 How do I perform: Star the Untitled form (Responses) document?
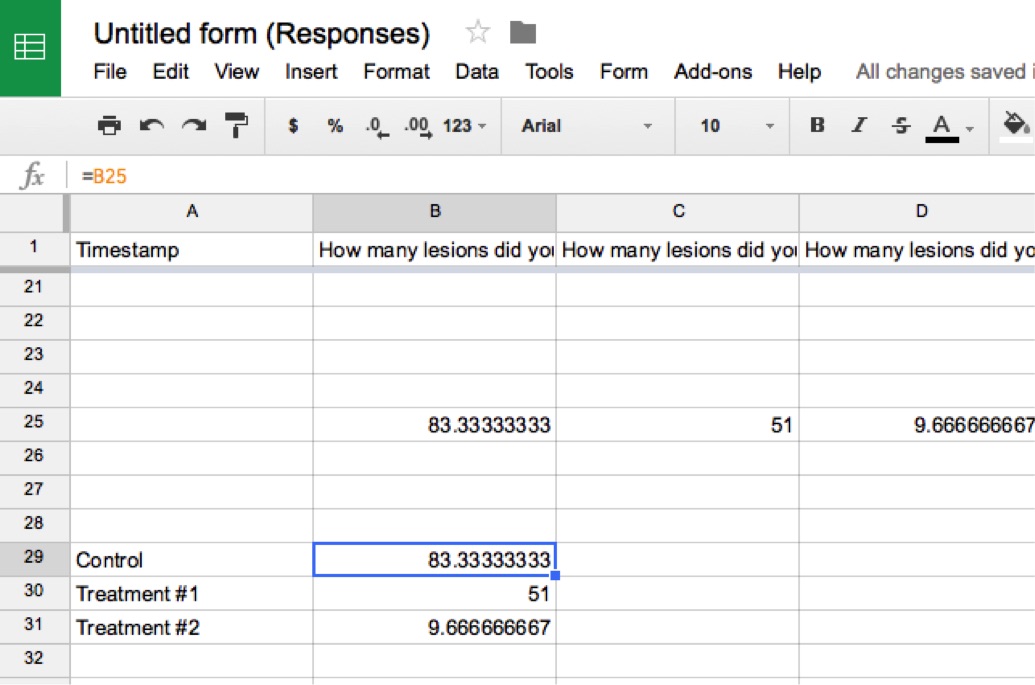click(x=478, y=33)
